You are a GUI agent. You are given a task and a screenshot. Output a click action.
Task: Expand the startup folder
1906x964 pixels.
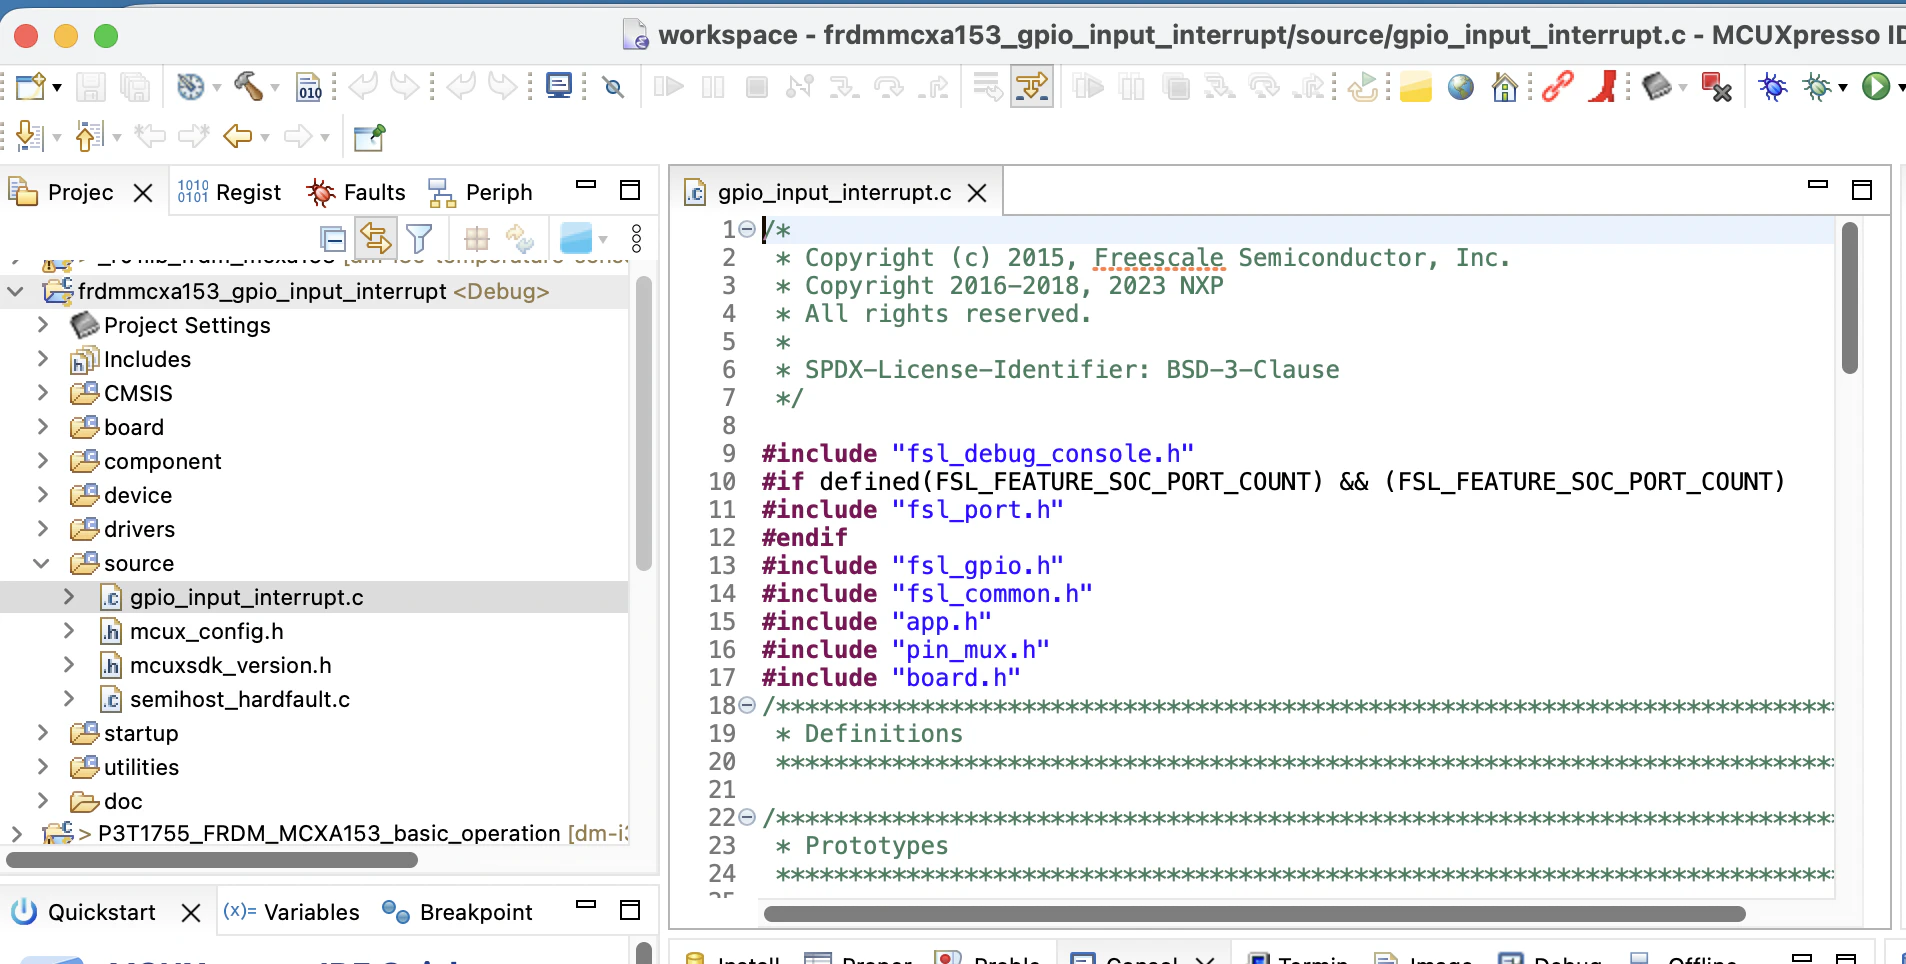click(42, 733)
